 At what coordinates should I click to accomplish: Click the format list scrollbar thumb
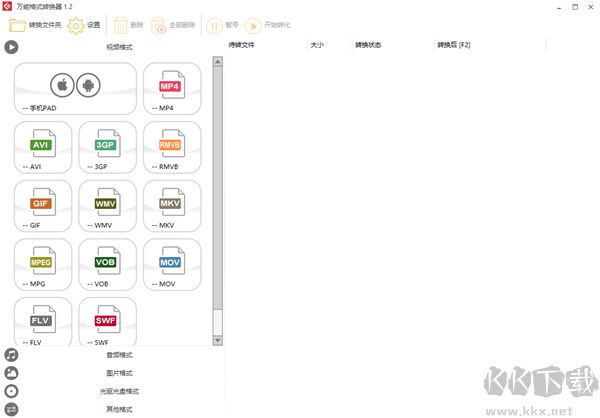click(x=218, y=188)
